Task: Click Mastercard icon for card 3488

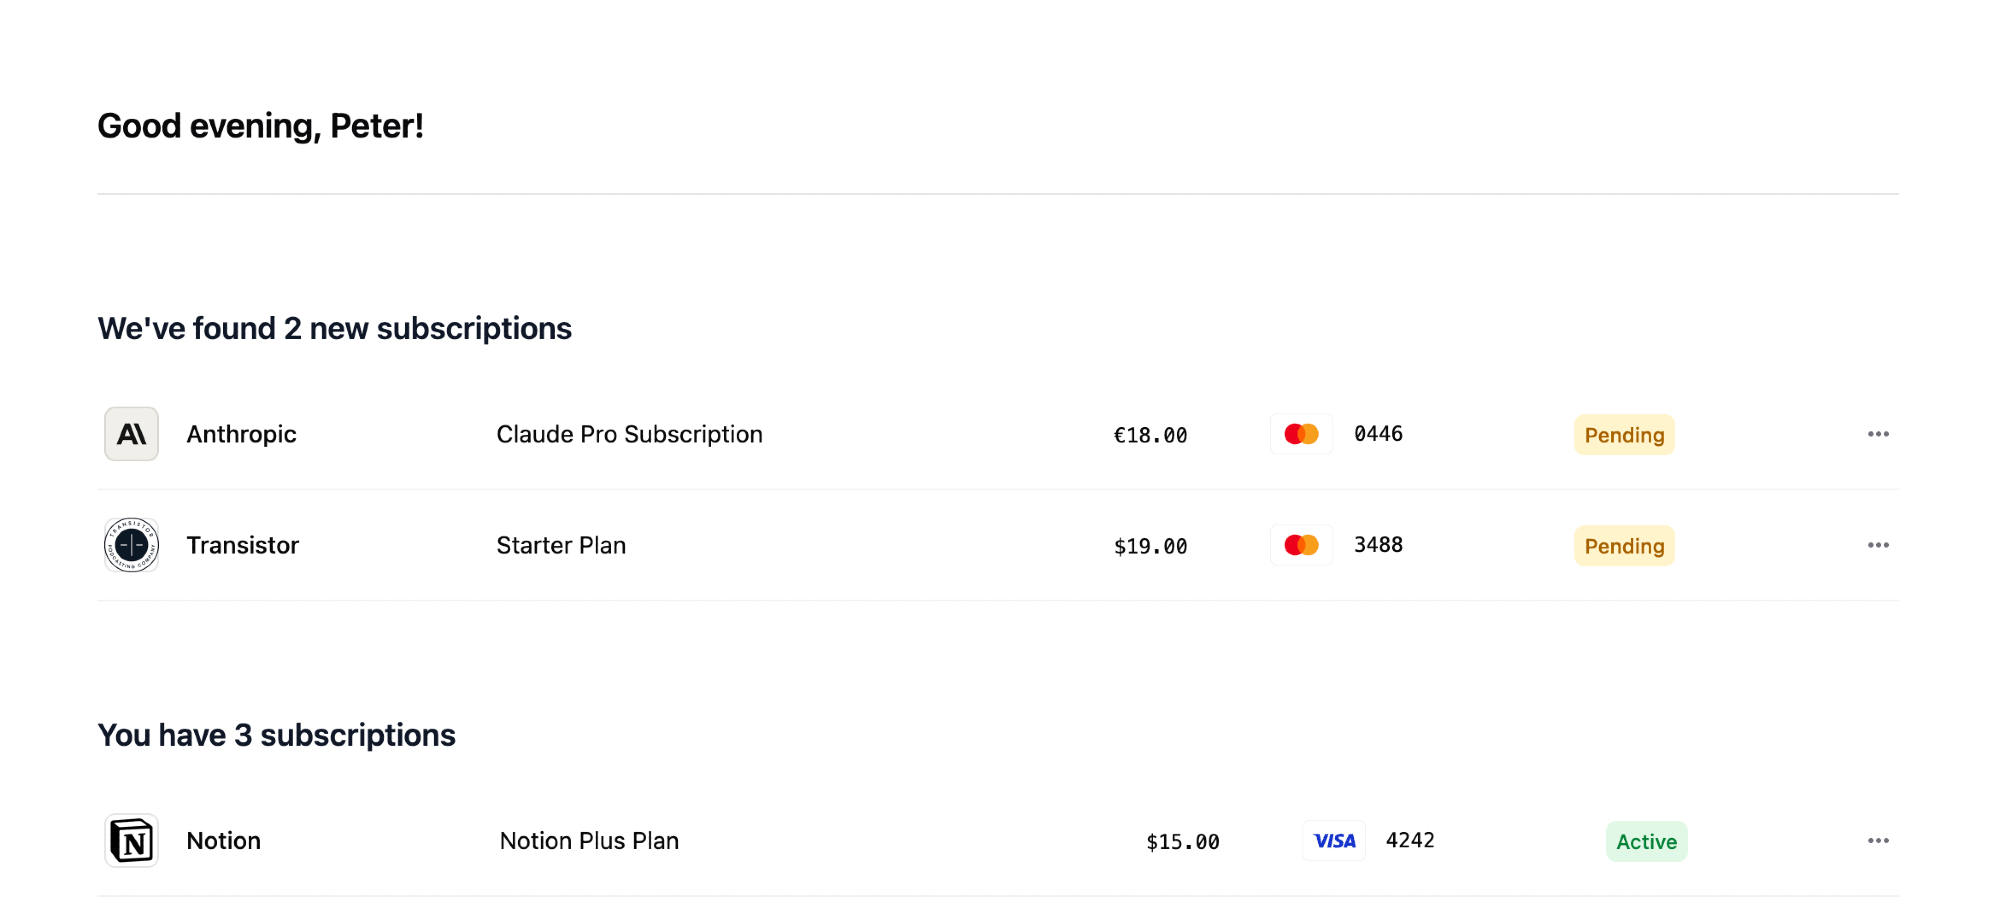Action: (x=1301, y=545)
